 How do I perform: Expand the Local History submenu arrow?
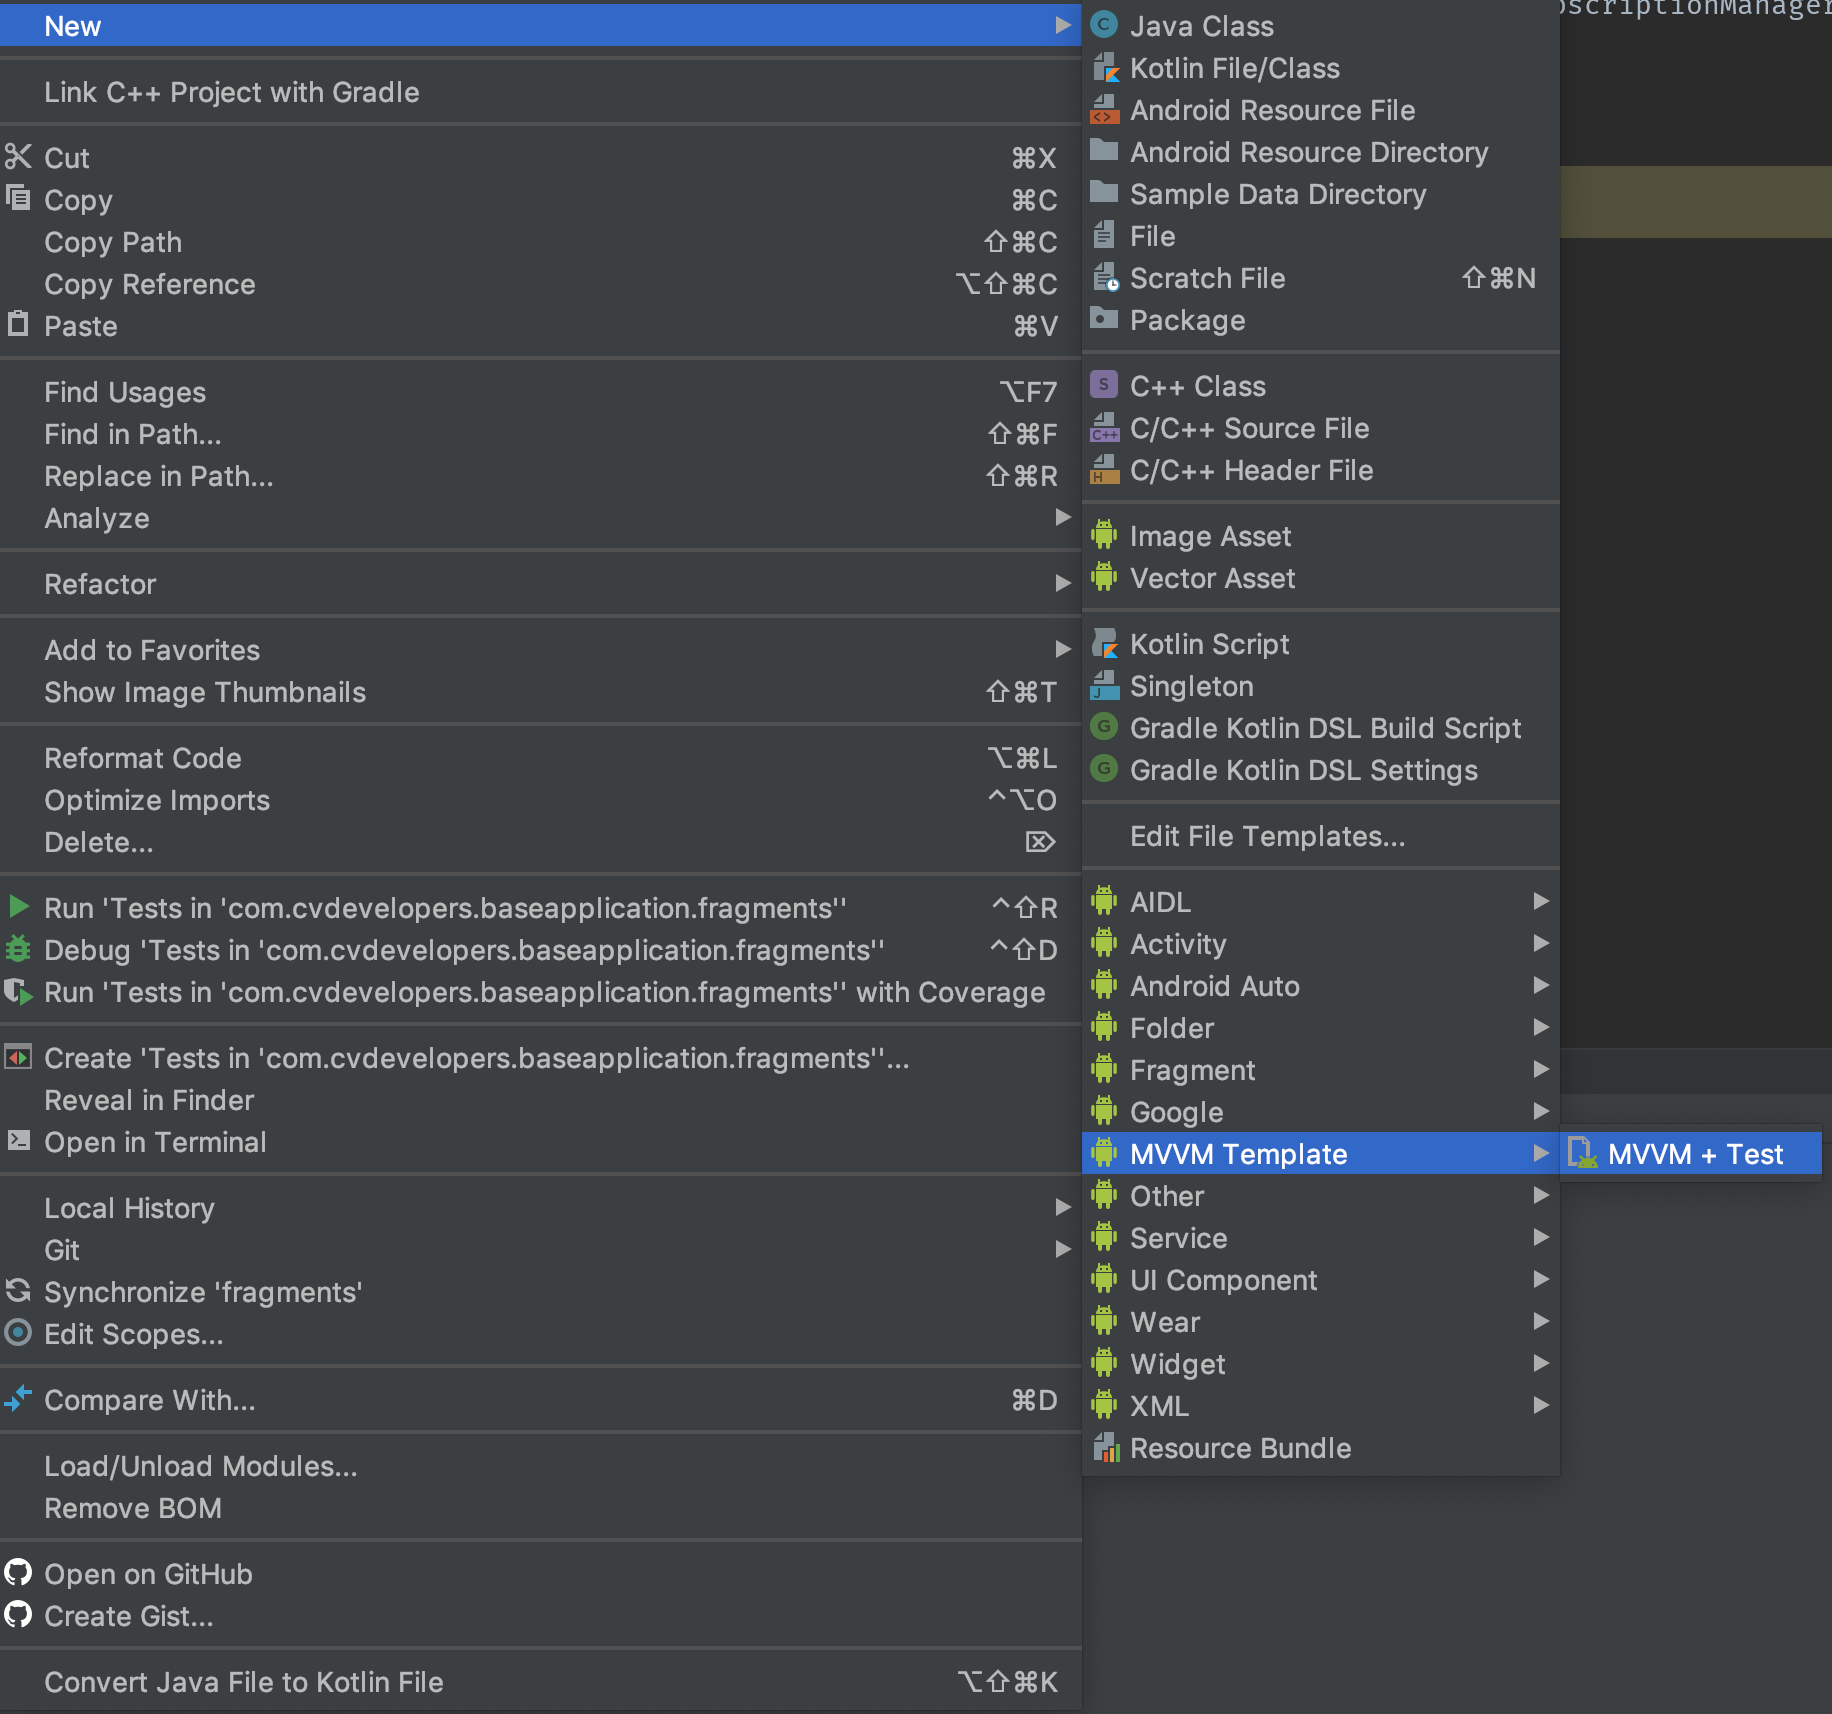(x=1063, y=1207)
